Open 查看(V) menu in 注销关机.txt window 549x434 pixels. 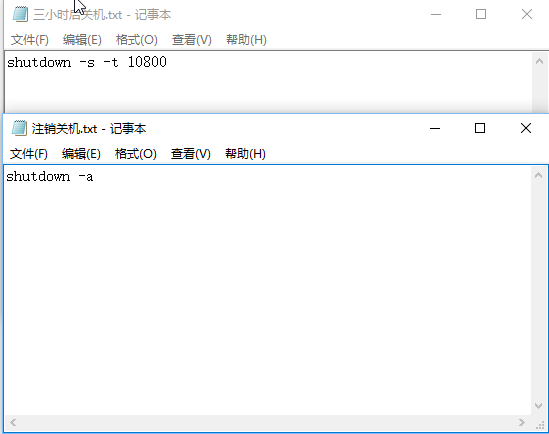click(191, 154)
